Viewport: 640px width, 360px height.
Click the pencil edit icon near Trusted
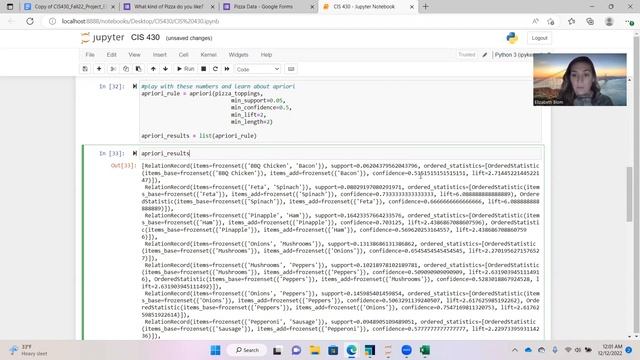pyautogui.click(x=484, y=55)
